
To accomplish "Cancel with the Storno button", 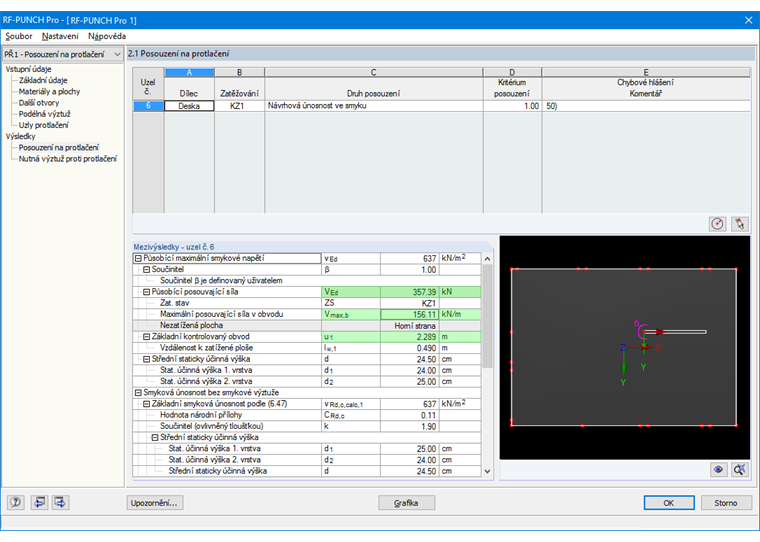I will click(x=726, y=503).
